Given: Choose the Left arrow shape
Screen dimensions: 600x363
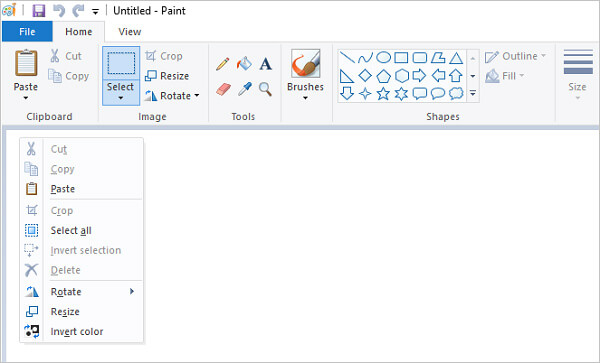Looking at the screenshot, I should click(438, 76).
